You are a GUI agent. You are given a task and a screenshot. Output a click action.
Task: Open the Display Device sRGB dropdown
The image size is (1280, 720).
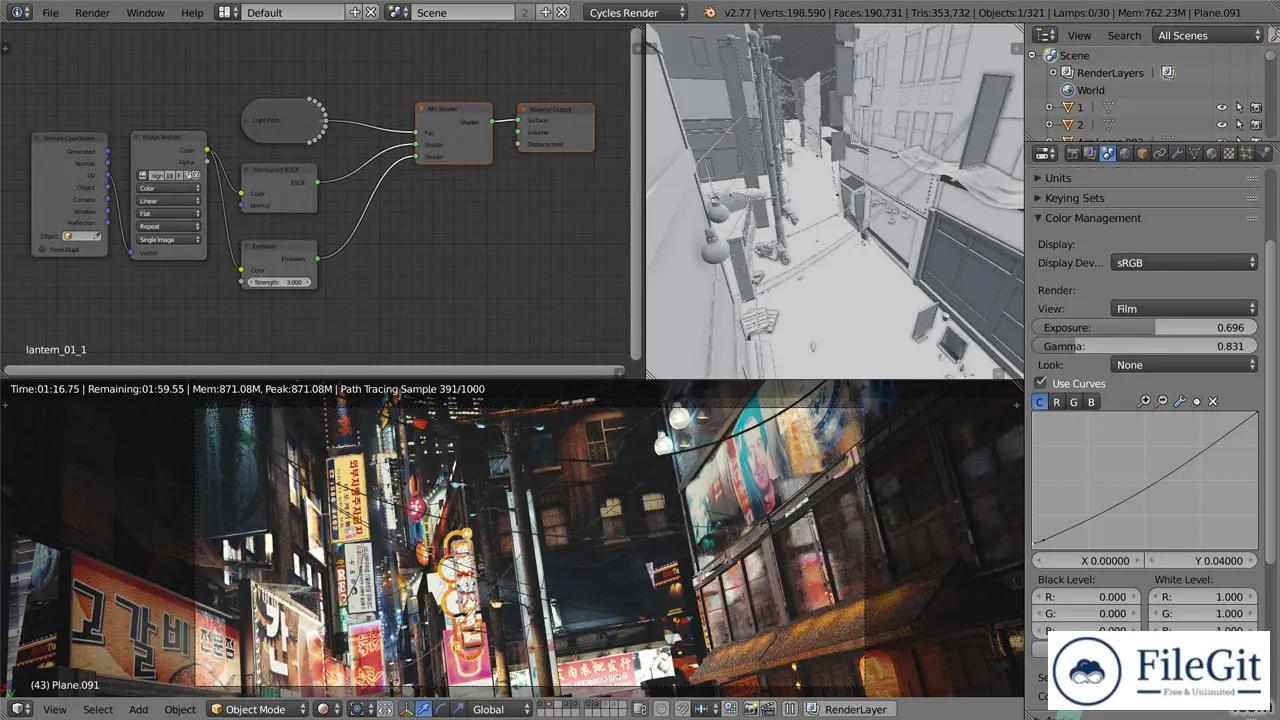point(1184,263)
